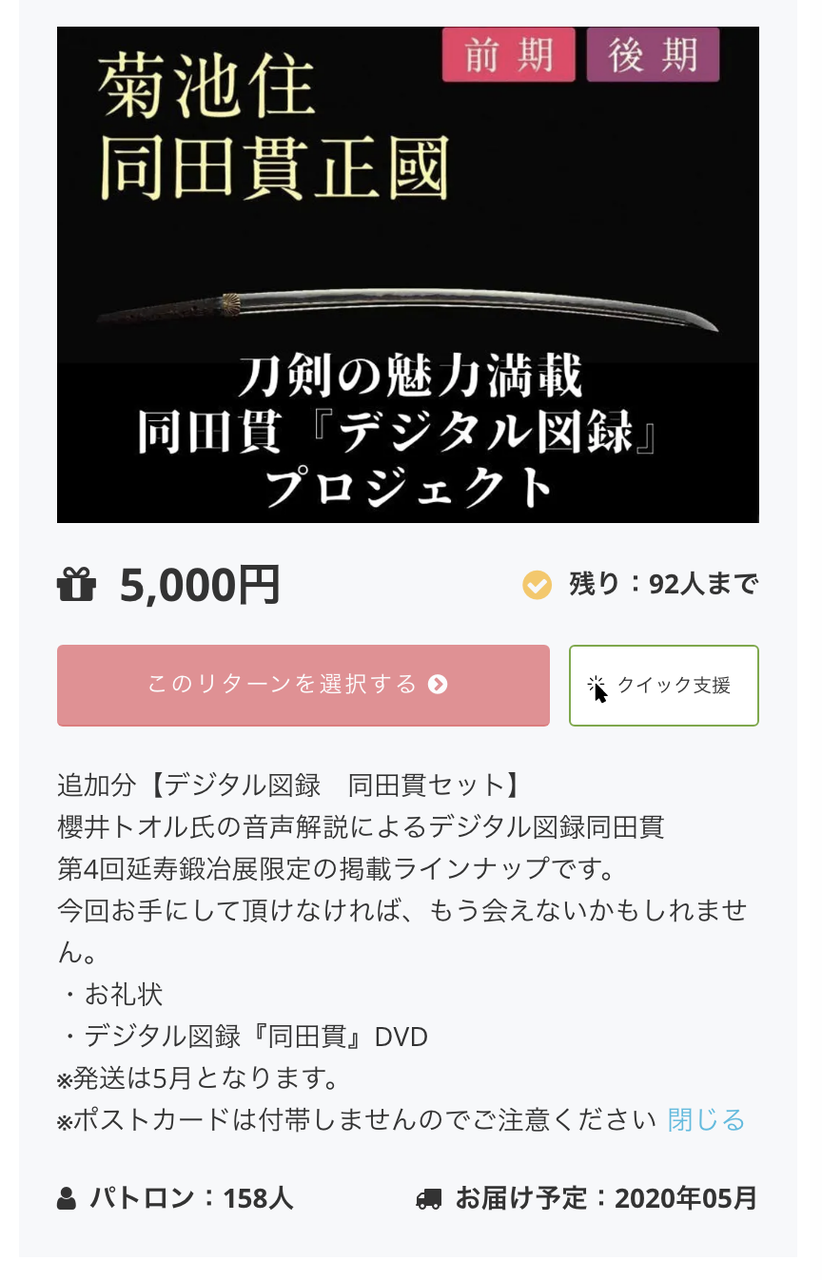Click the 追加分【デジタル図録 同田貫セット】 heading line
Screen dimensions: 822x1280
point(289,785)
